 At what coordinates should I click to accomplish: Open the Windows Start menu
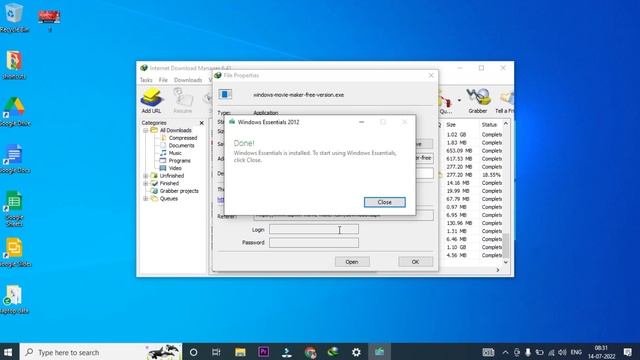(x=9, y=352)
